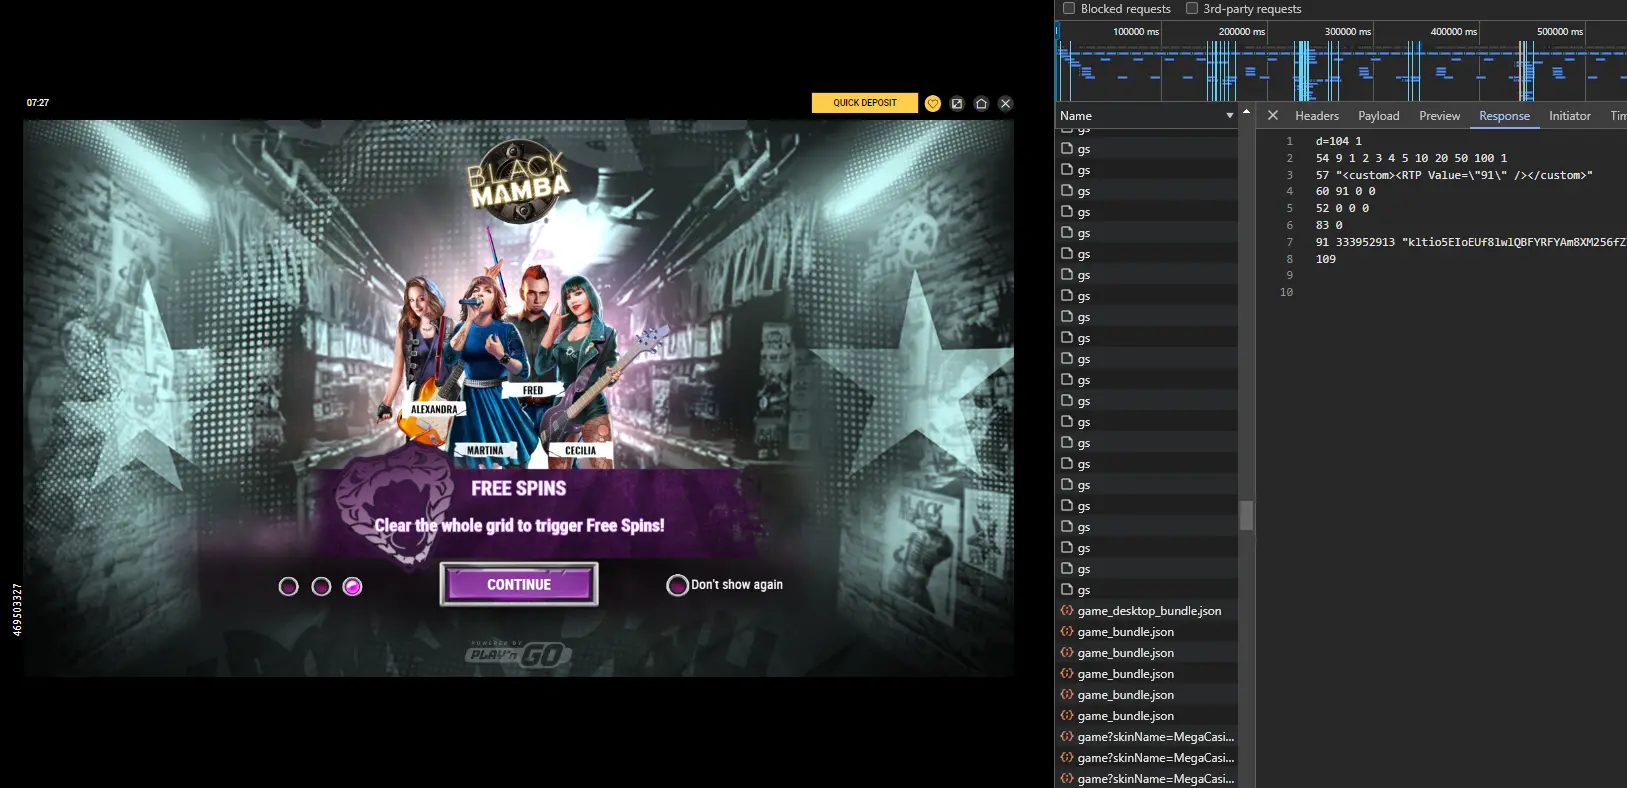Click the 300000 ms timeline marker
This screenshot has width=1627, height=788.
pos(1348,31)
